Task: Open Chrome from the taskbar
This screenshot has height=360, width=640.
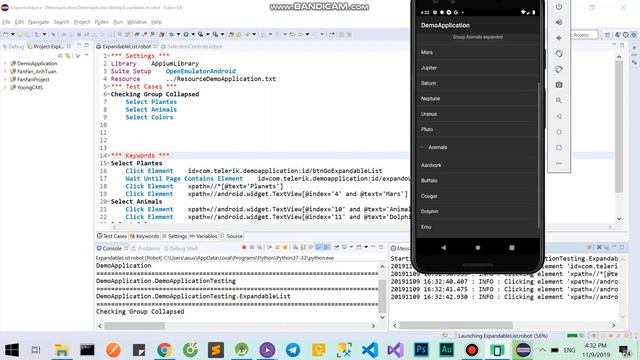Action: click(x=164, y=350)
